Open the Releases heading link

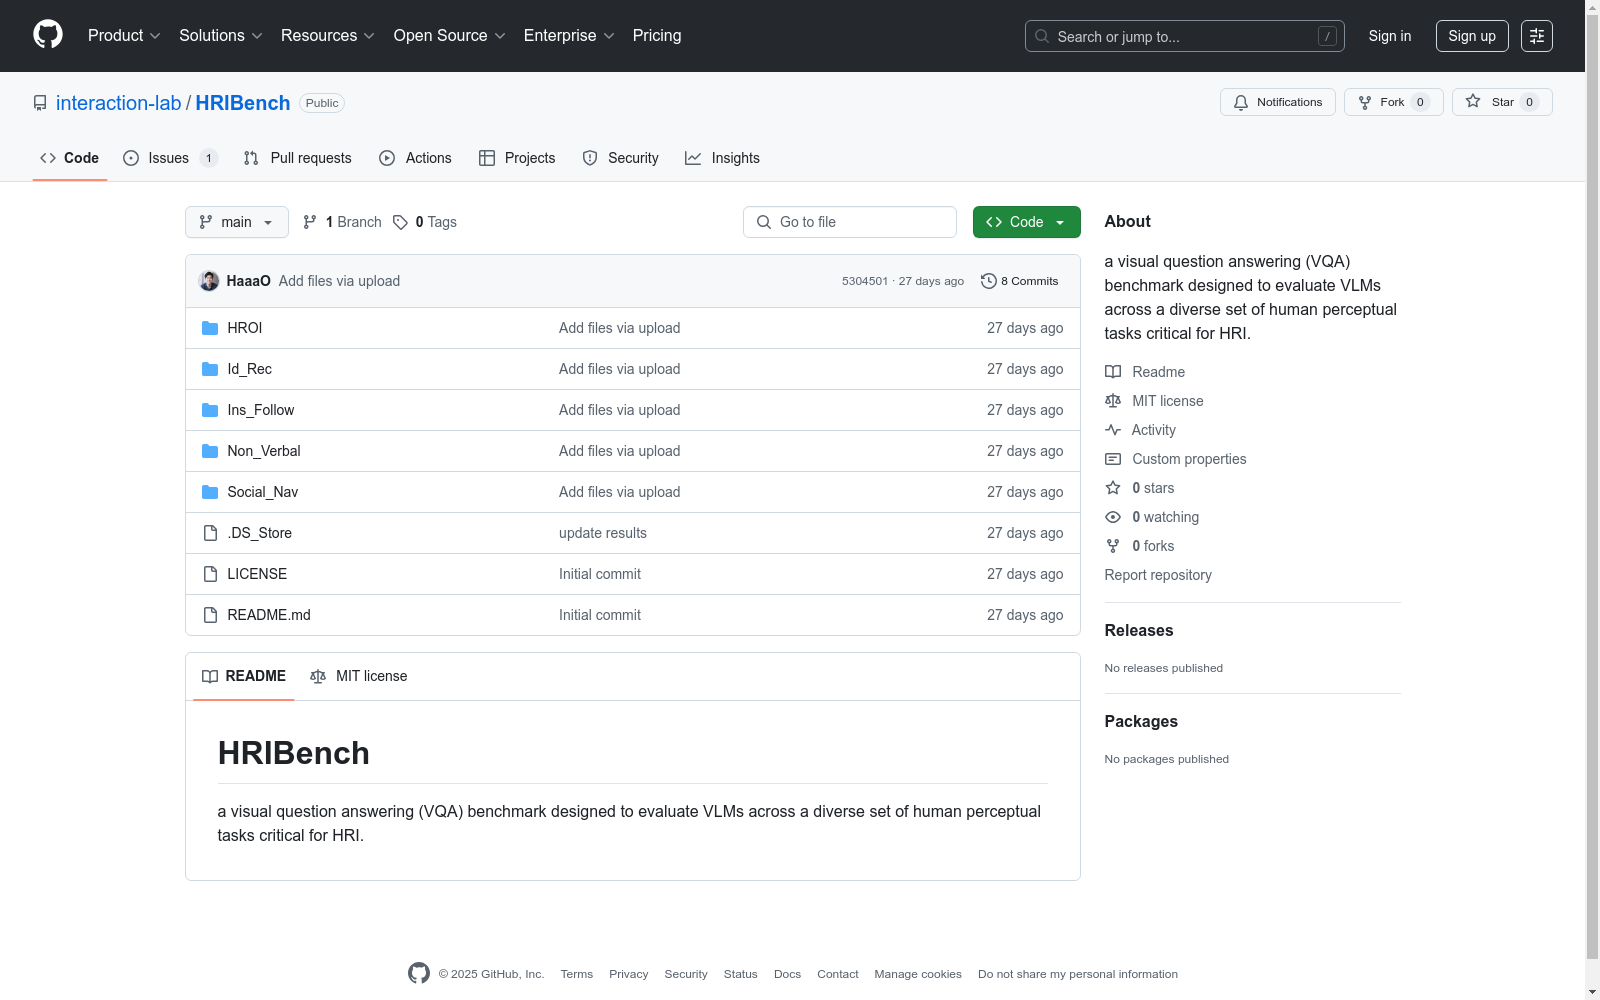pos(1139,630)
